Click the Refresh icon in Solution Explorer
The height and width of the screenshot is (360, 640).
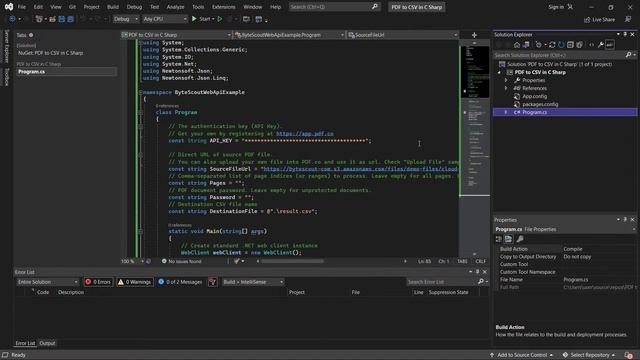561,45
